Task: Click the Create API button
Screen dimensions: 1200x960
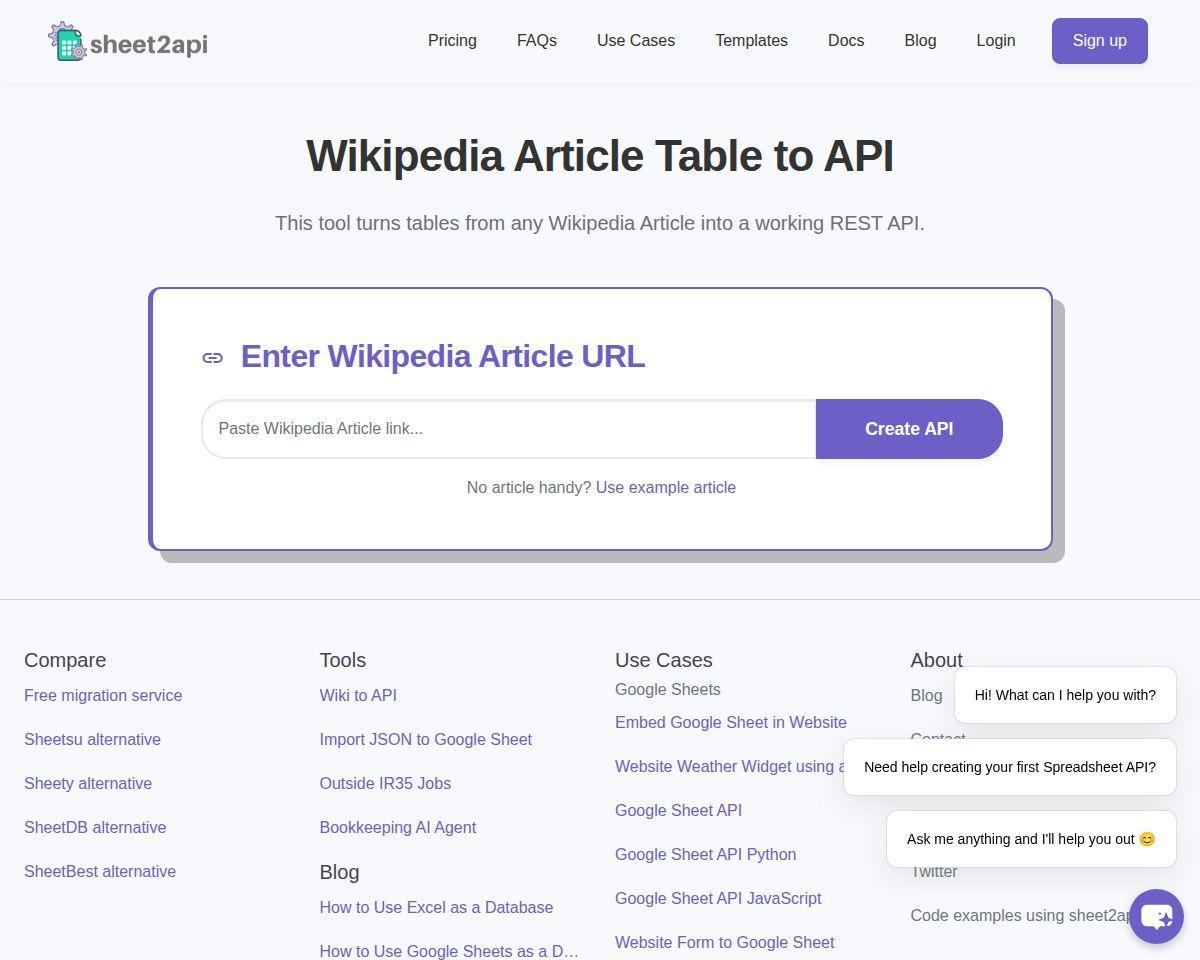Action: 909,429
